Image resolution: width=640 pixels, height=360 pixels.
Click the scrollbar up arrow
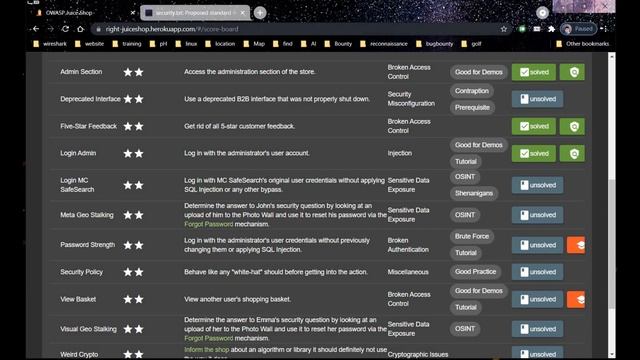click(611, 57)
